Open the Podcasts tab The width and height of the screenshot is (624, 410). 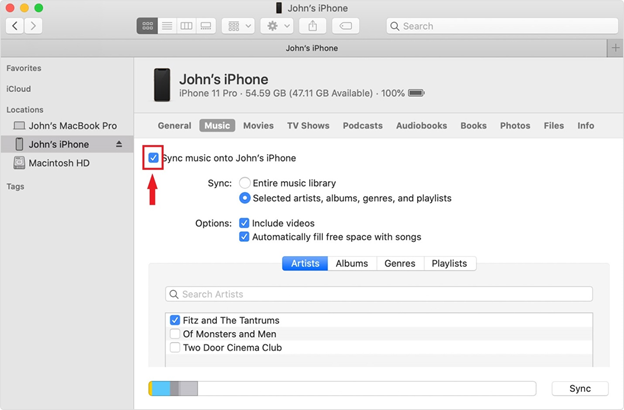click(x=363, y=125)
